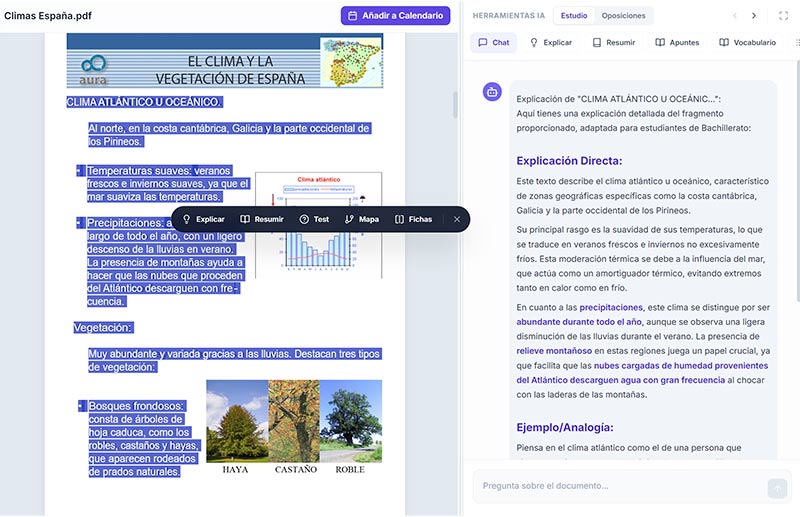Click the AI panel scrollbar on the right edge

(x=797, y=179)
